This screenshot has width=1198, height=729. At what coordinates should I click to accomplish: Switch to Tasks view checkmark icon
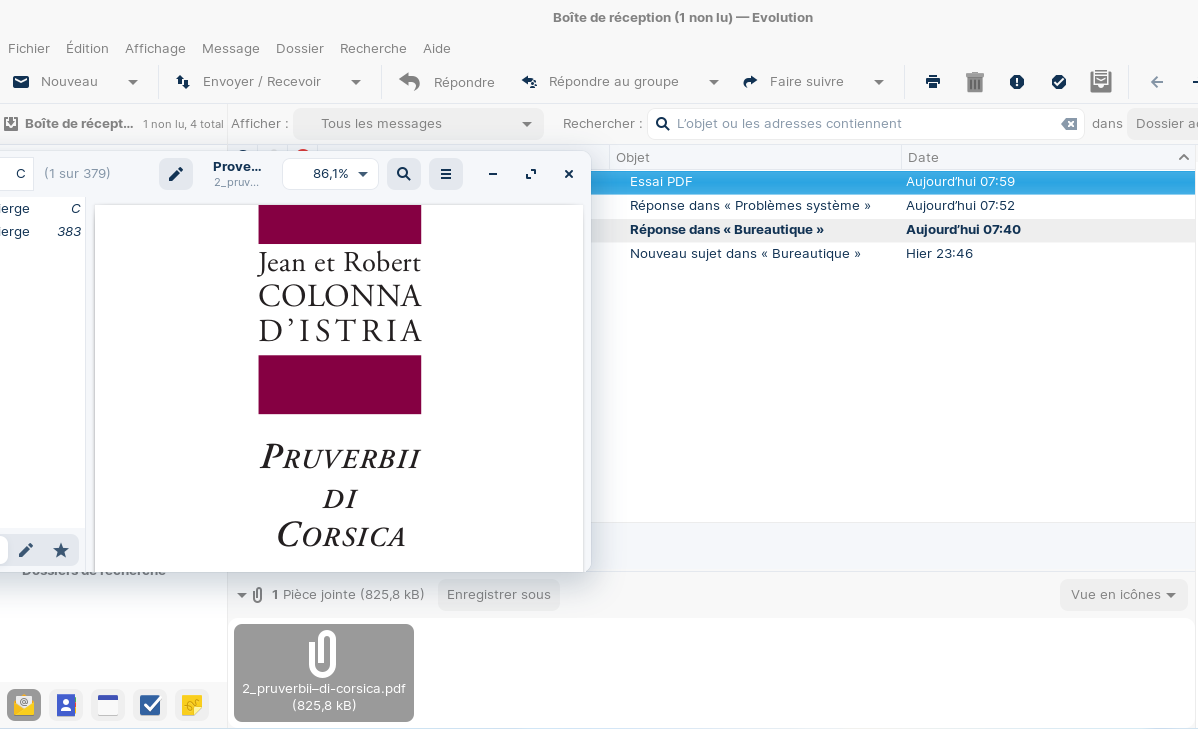(150, 705)
